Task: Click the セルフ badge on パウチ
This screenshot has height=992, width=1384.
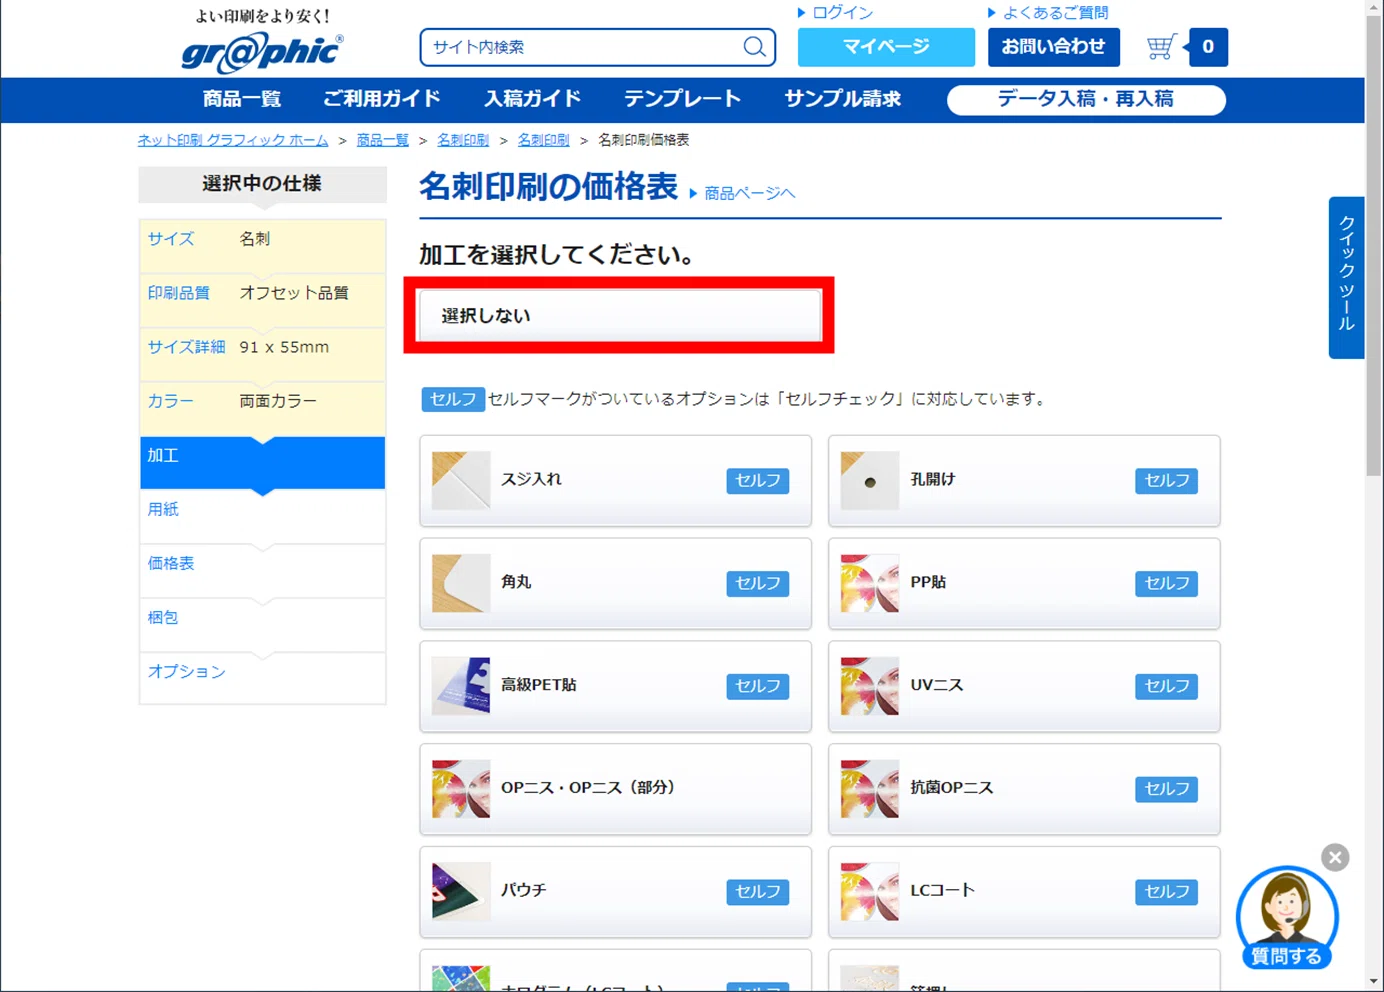Action: (x=757, y=892)
